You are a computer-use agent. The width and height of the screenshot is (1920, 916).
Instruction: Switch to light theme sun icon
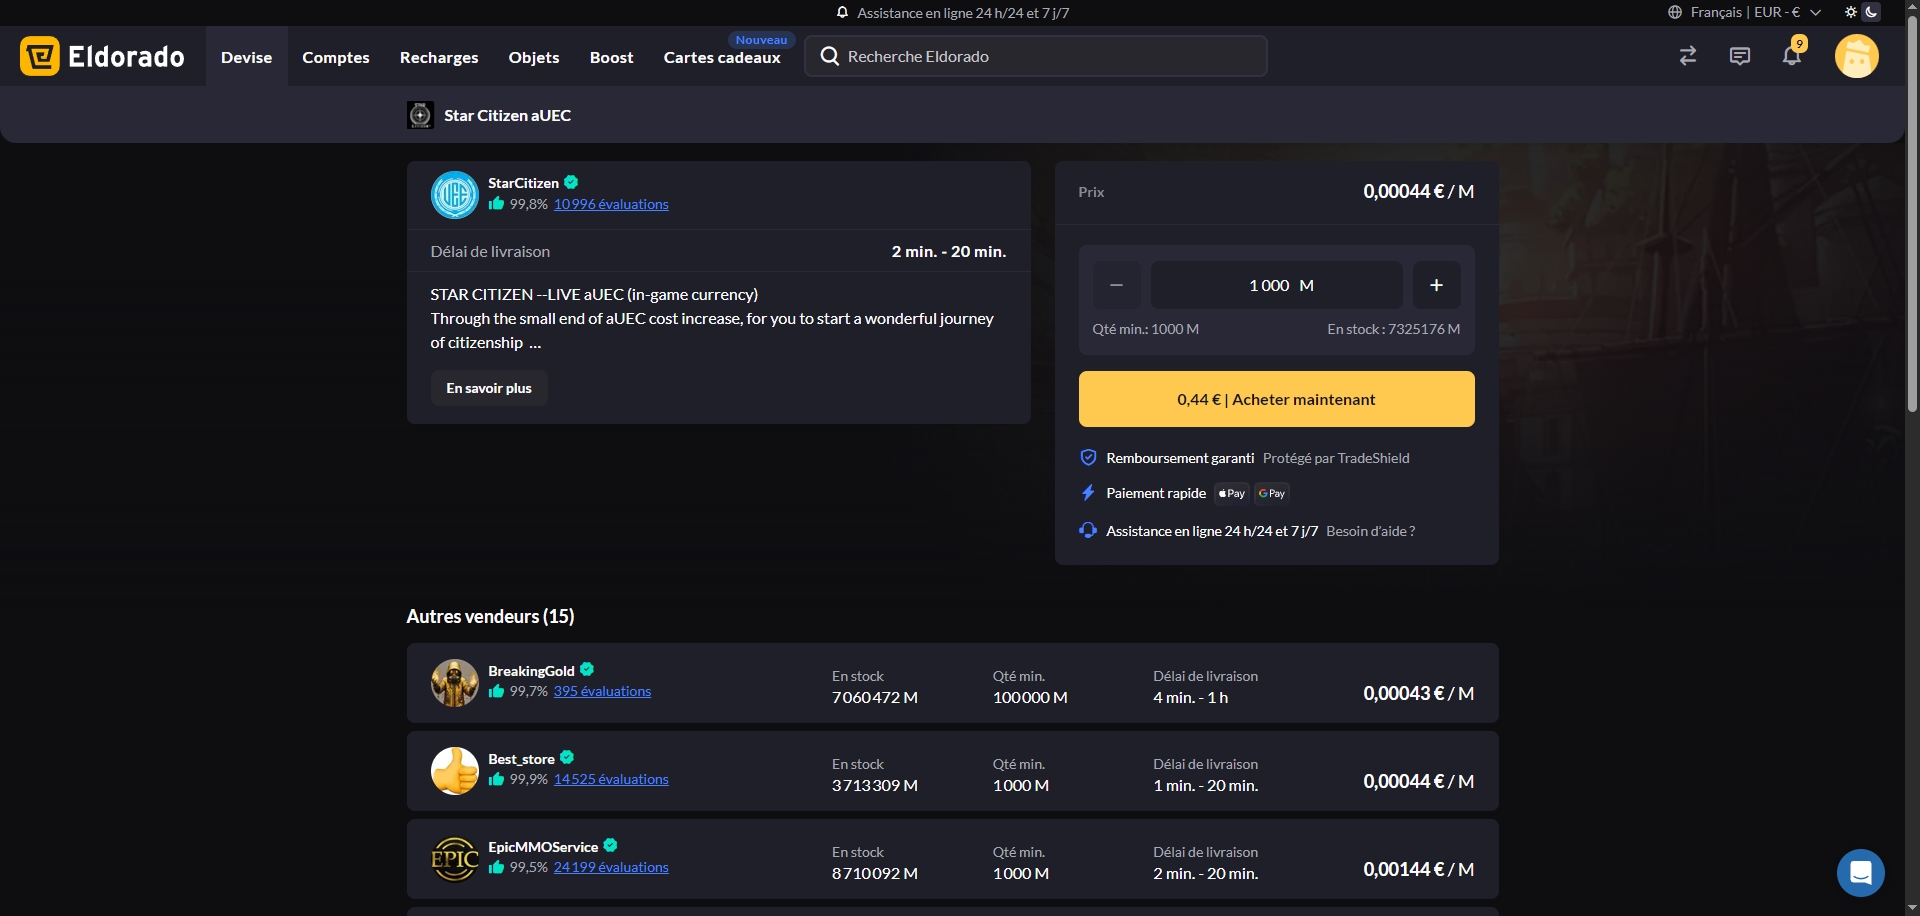pos(1851,12)
